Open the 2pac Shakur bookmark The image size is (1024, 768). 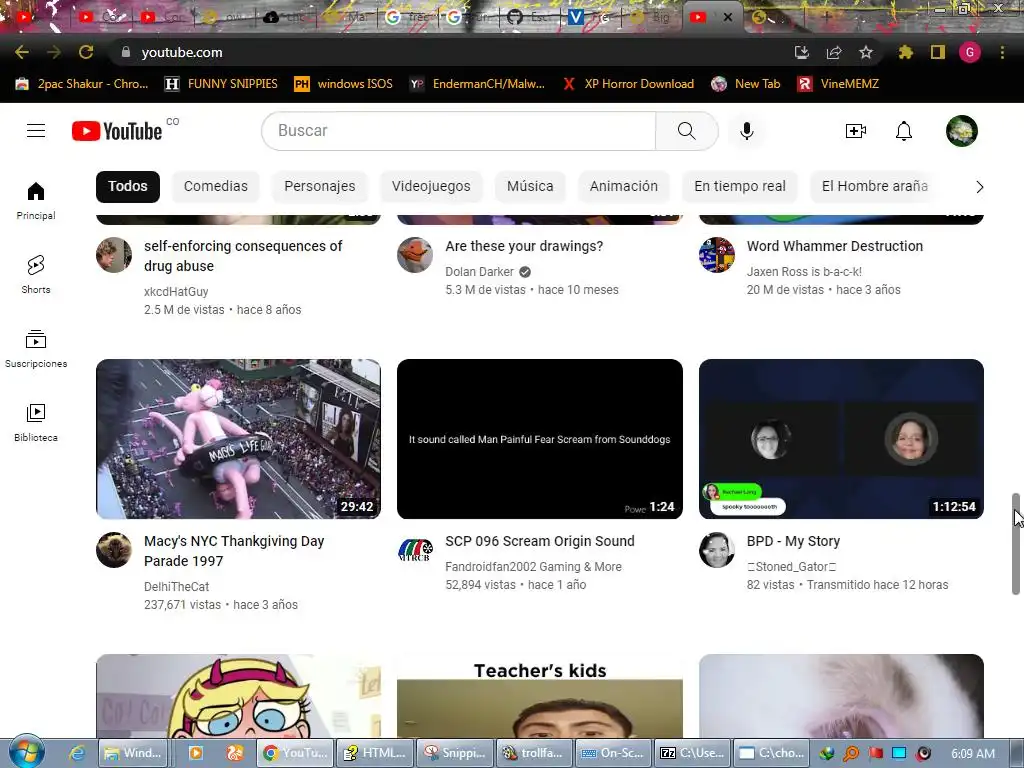tap(82, 84)
